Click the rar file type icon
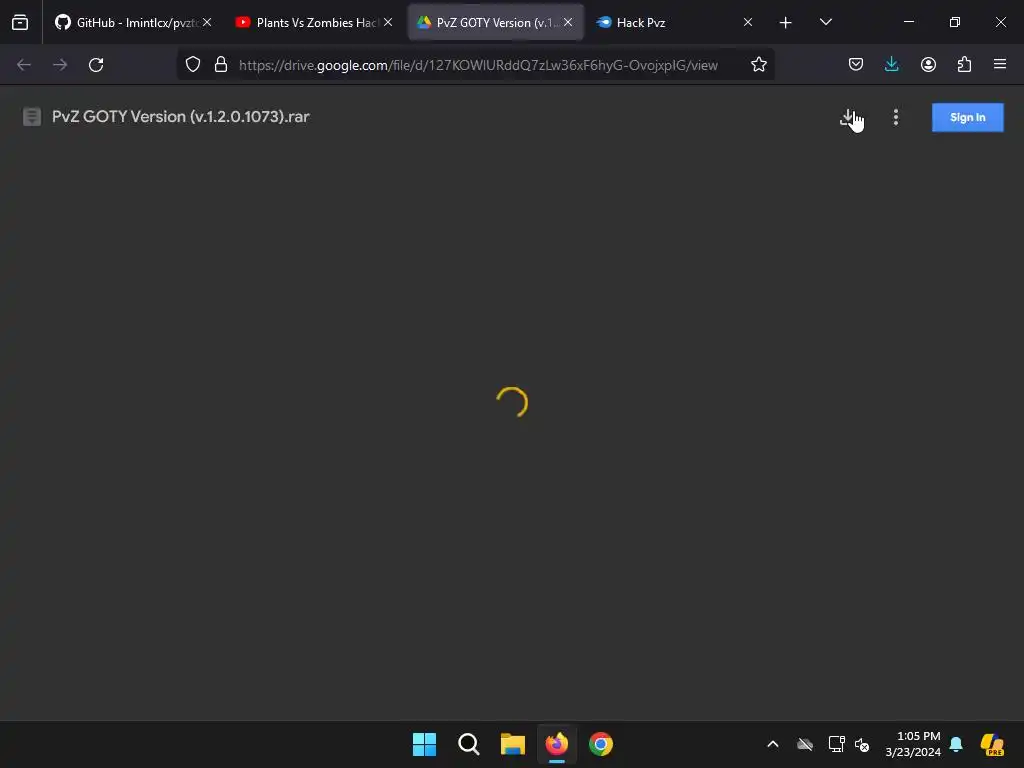 (31, 117)
